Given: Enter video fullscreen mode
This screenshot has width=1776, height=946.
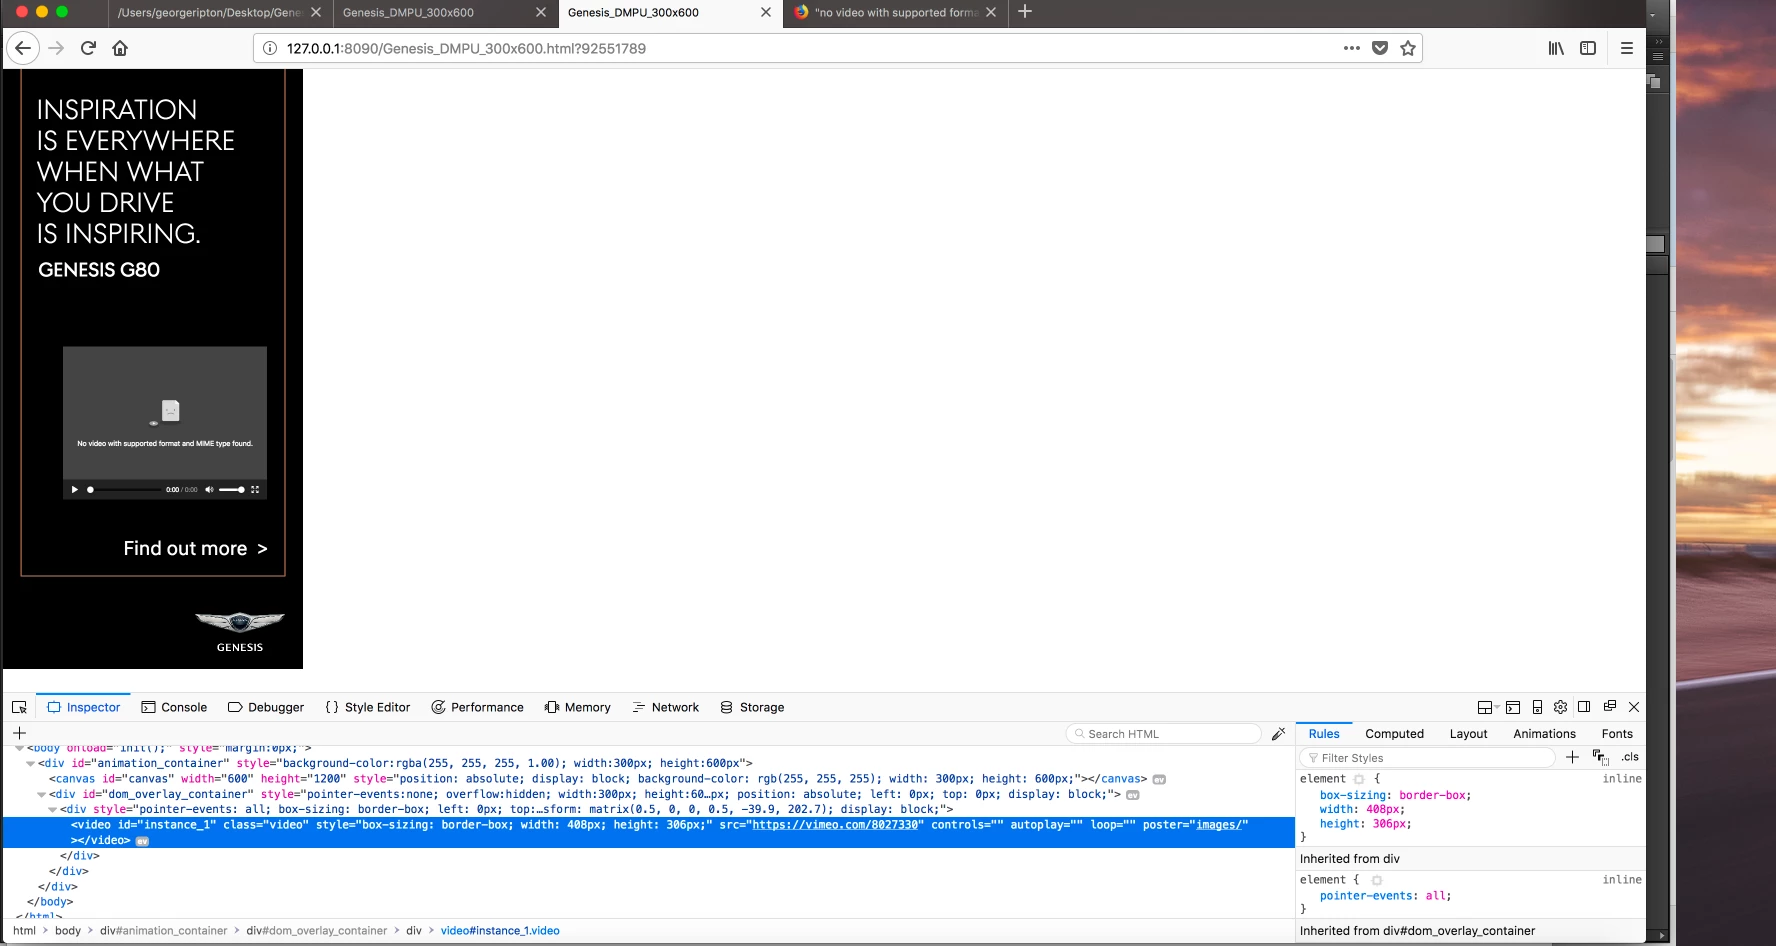Looking at the screenshot, I should coord(255,490).
